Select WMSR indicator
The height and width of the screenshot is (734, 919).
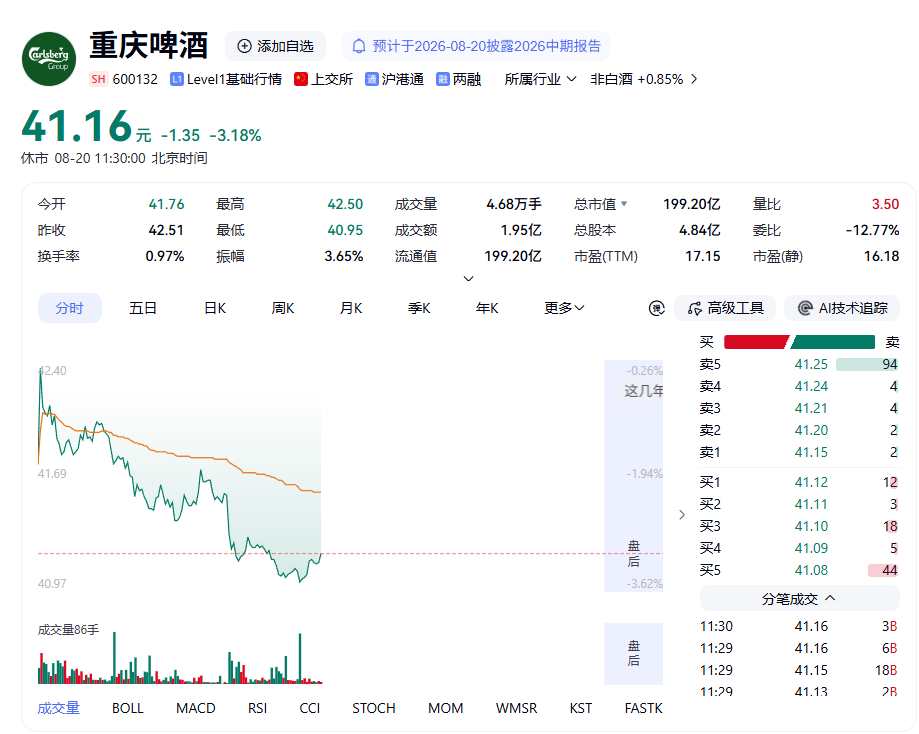click(x=516, y=708)
